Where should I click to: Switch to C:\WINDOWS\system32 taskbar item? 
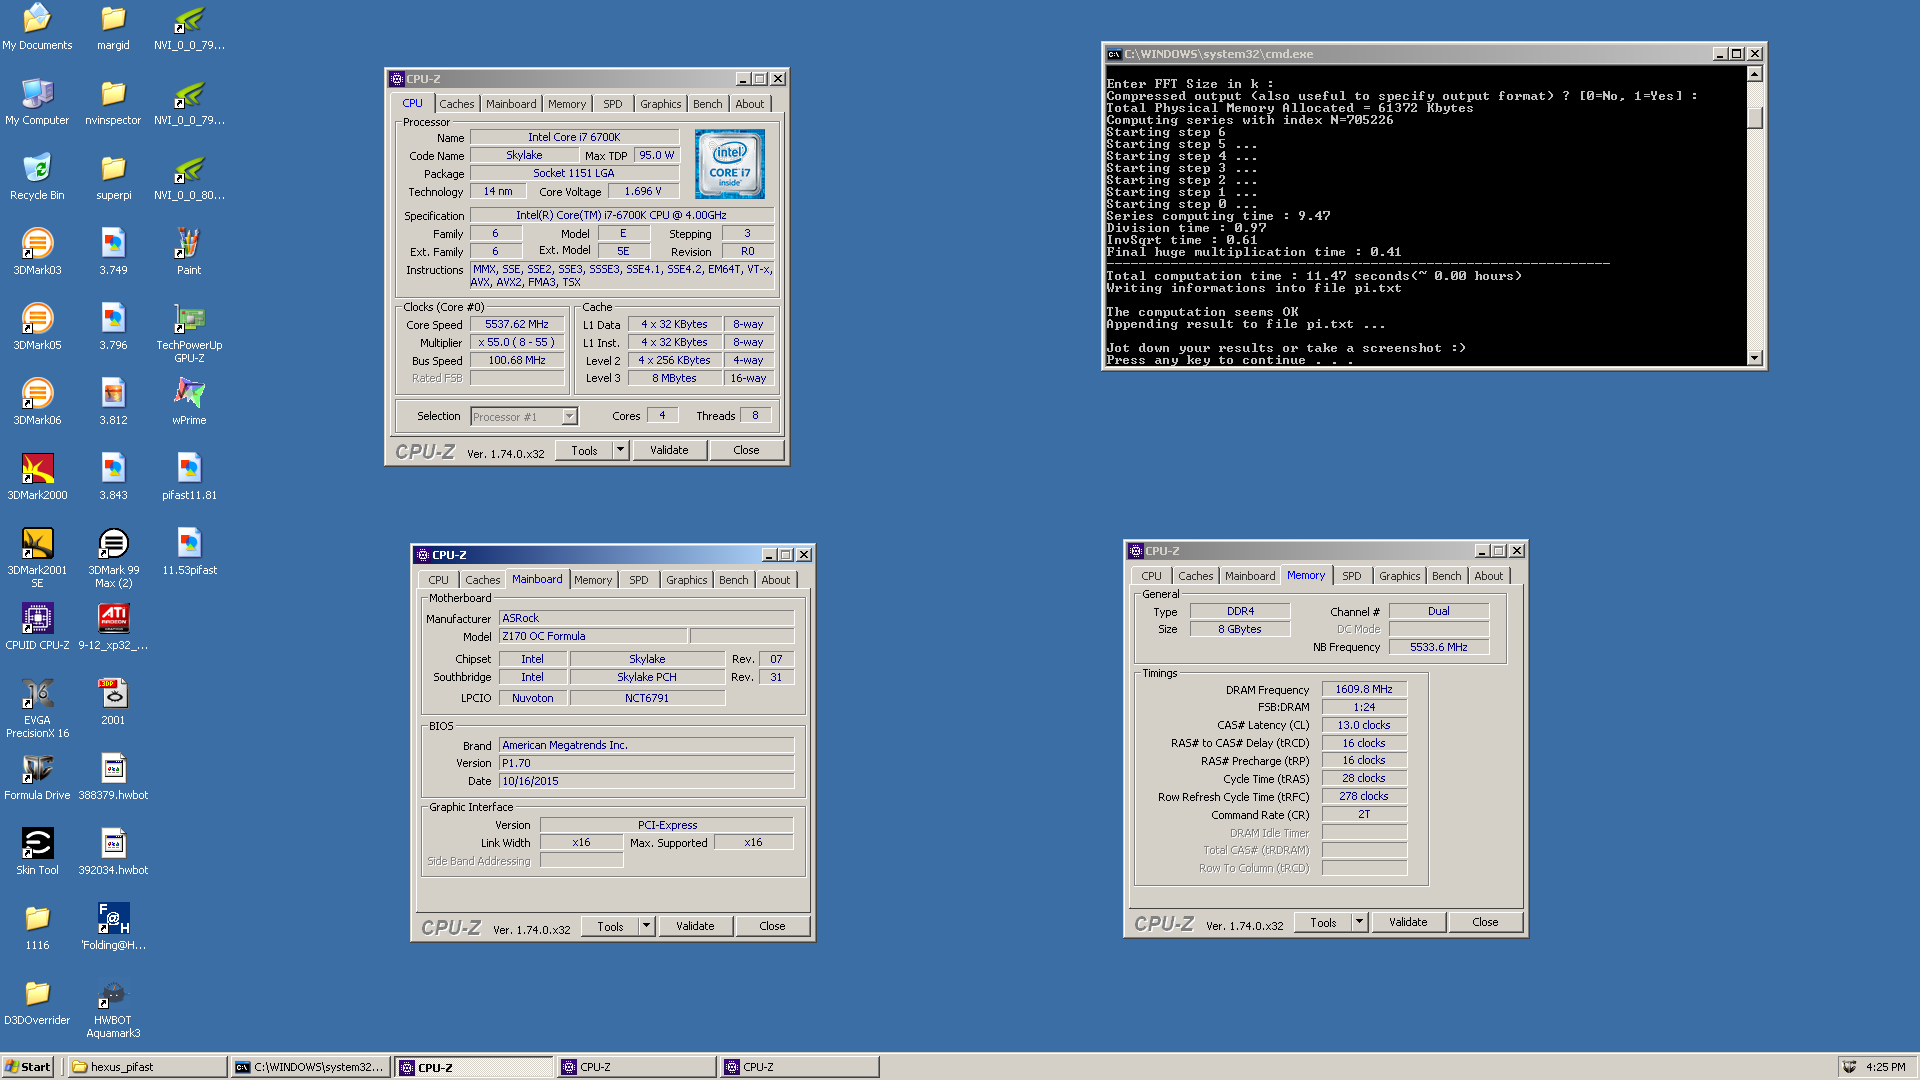pyautogui.click(x=309, y=1067)
